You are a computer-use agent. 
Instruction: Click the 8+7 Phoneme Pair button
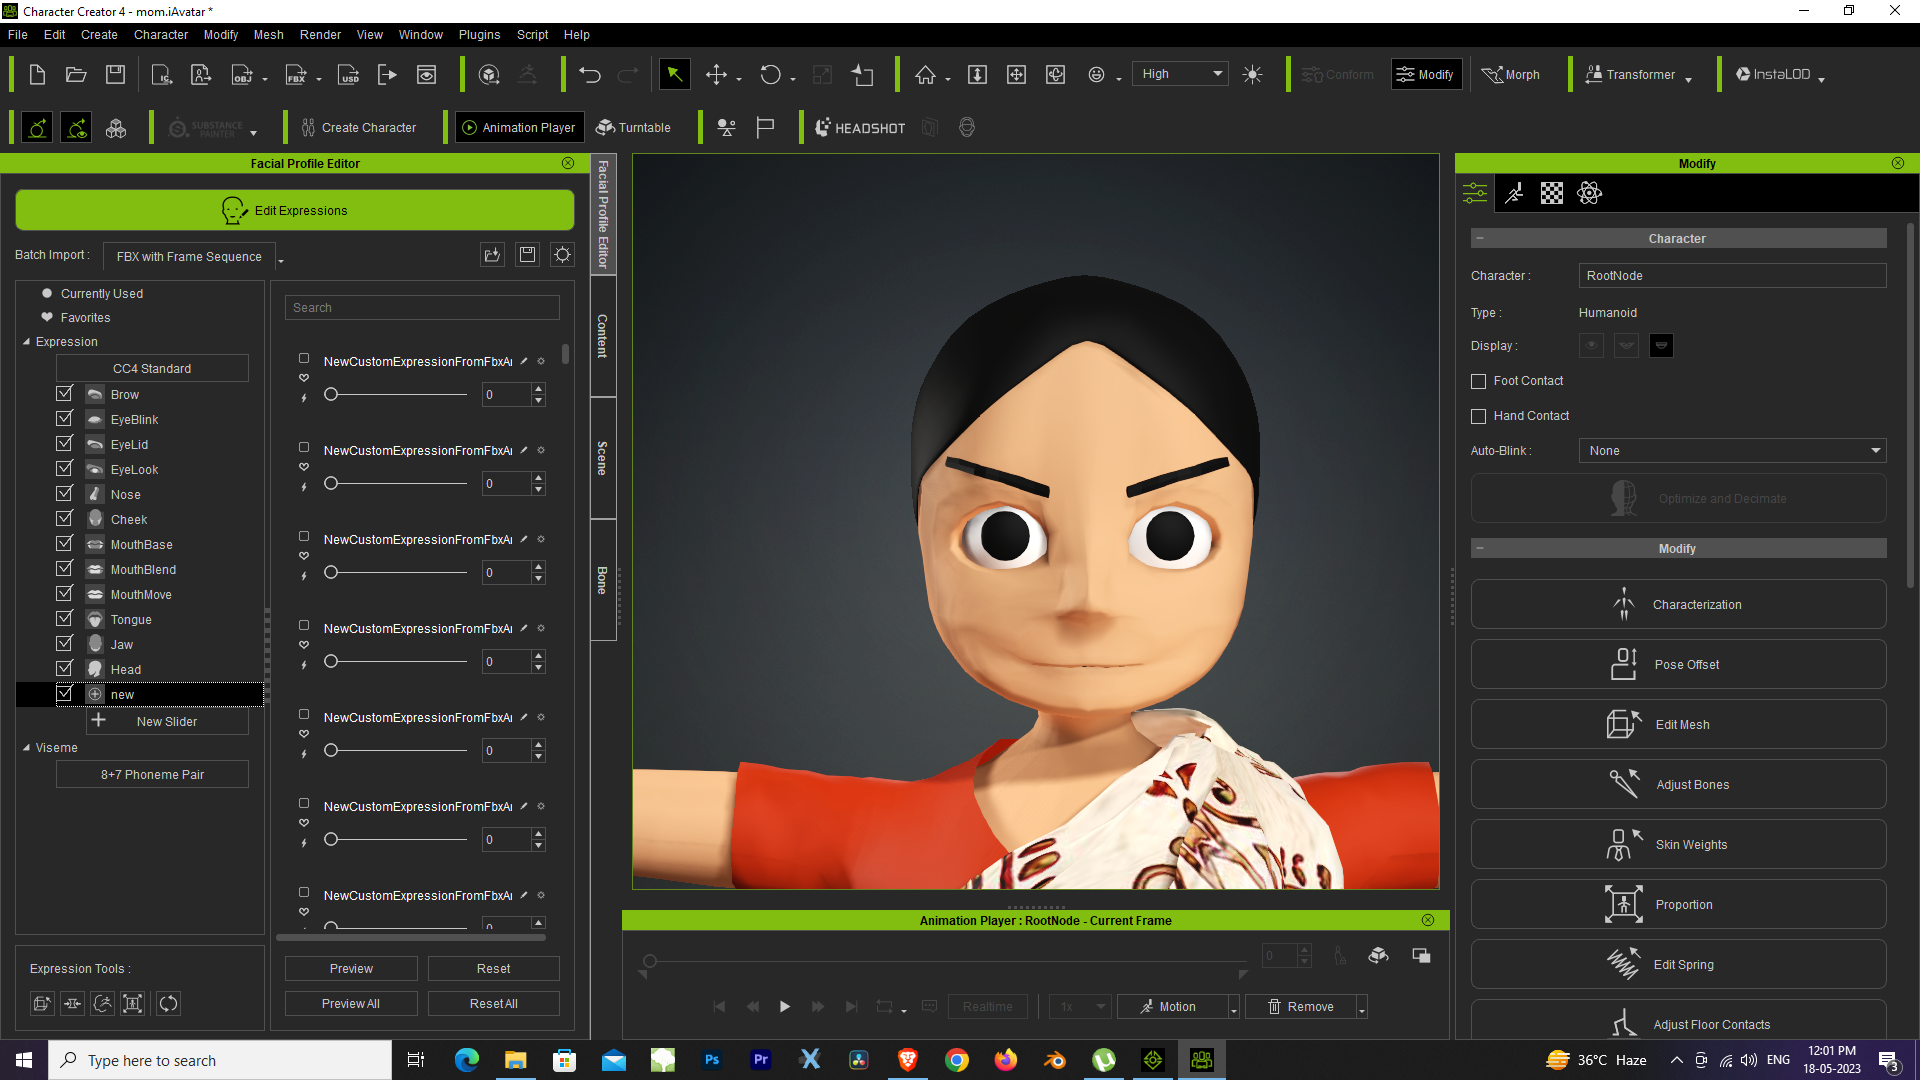(x=152, y=775)
